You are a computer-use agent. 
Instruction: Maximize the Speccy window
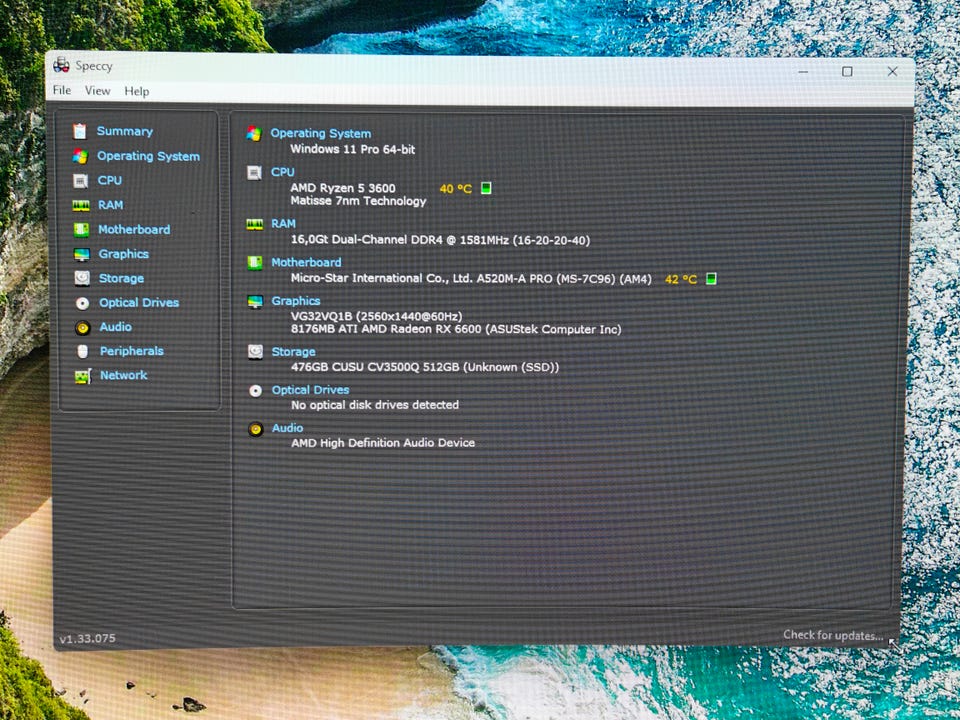coord(847,71)
